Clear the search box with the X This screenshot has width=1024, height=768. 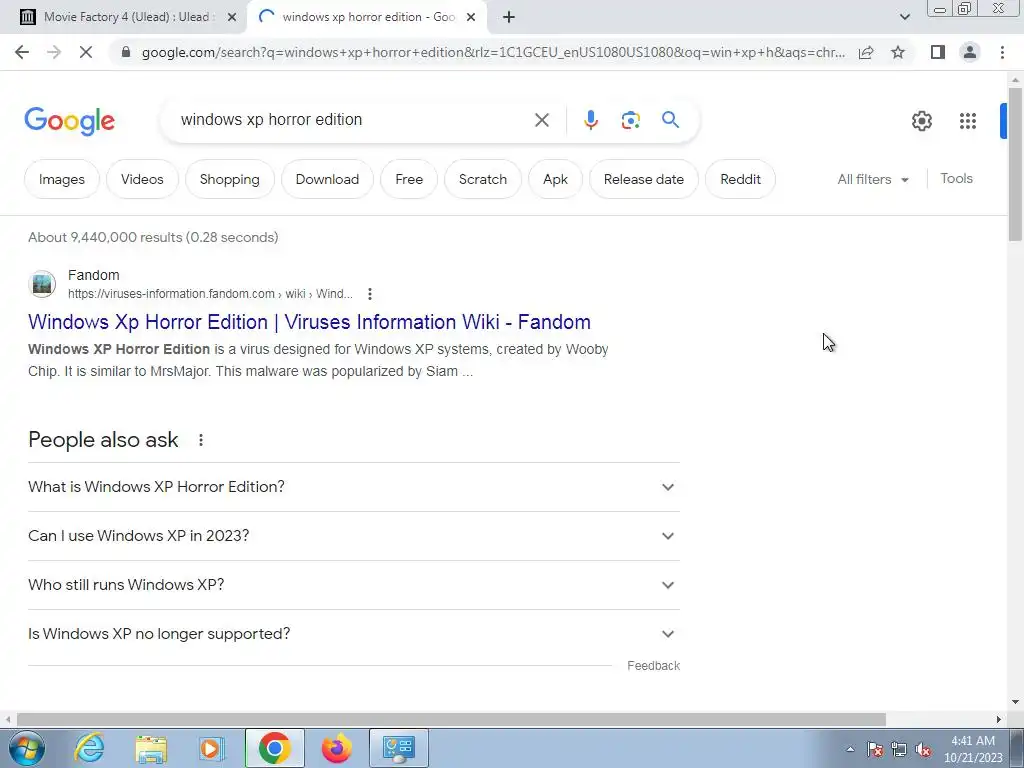coord(541,120)
